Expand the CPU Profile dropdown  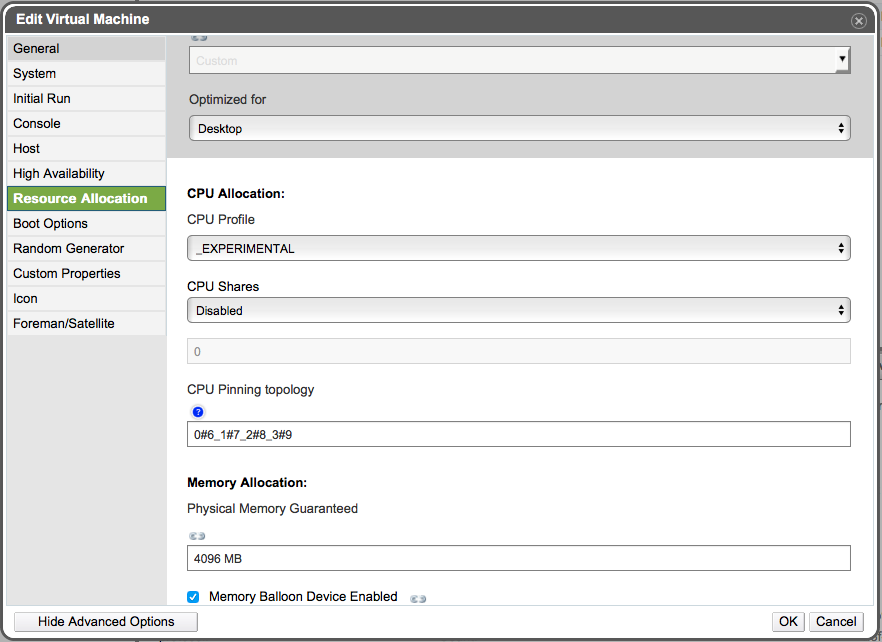519,248
